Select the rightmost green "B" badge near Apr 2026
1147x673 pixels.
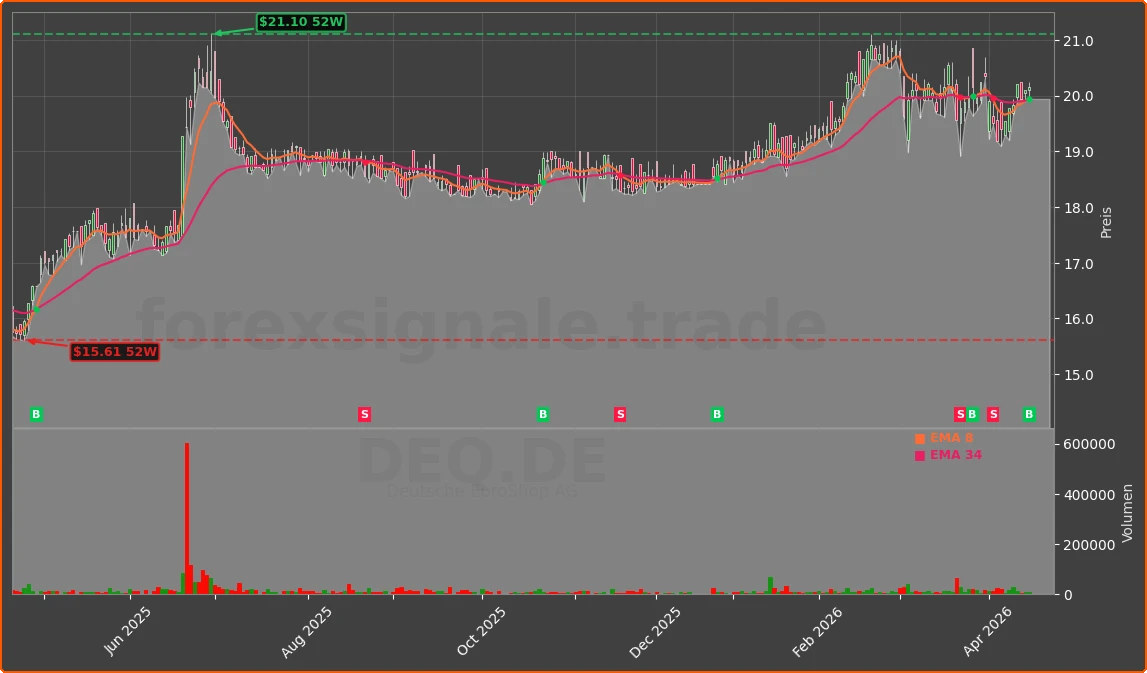[x=1027, y=413]
